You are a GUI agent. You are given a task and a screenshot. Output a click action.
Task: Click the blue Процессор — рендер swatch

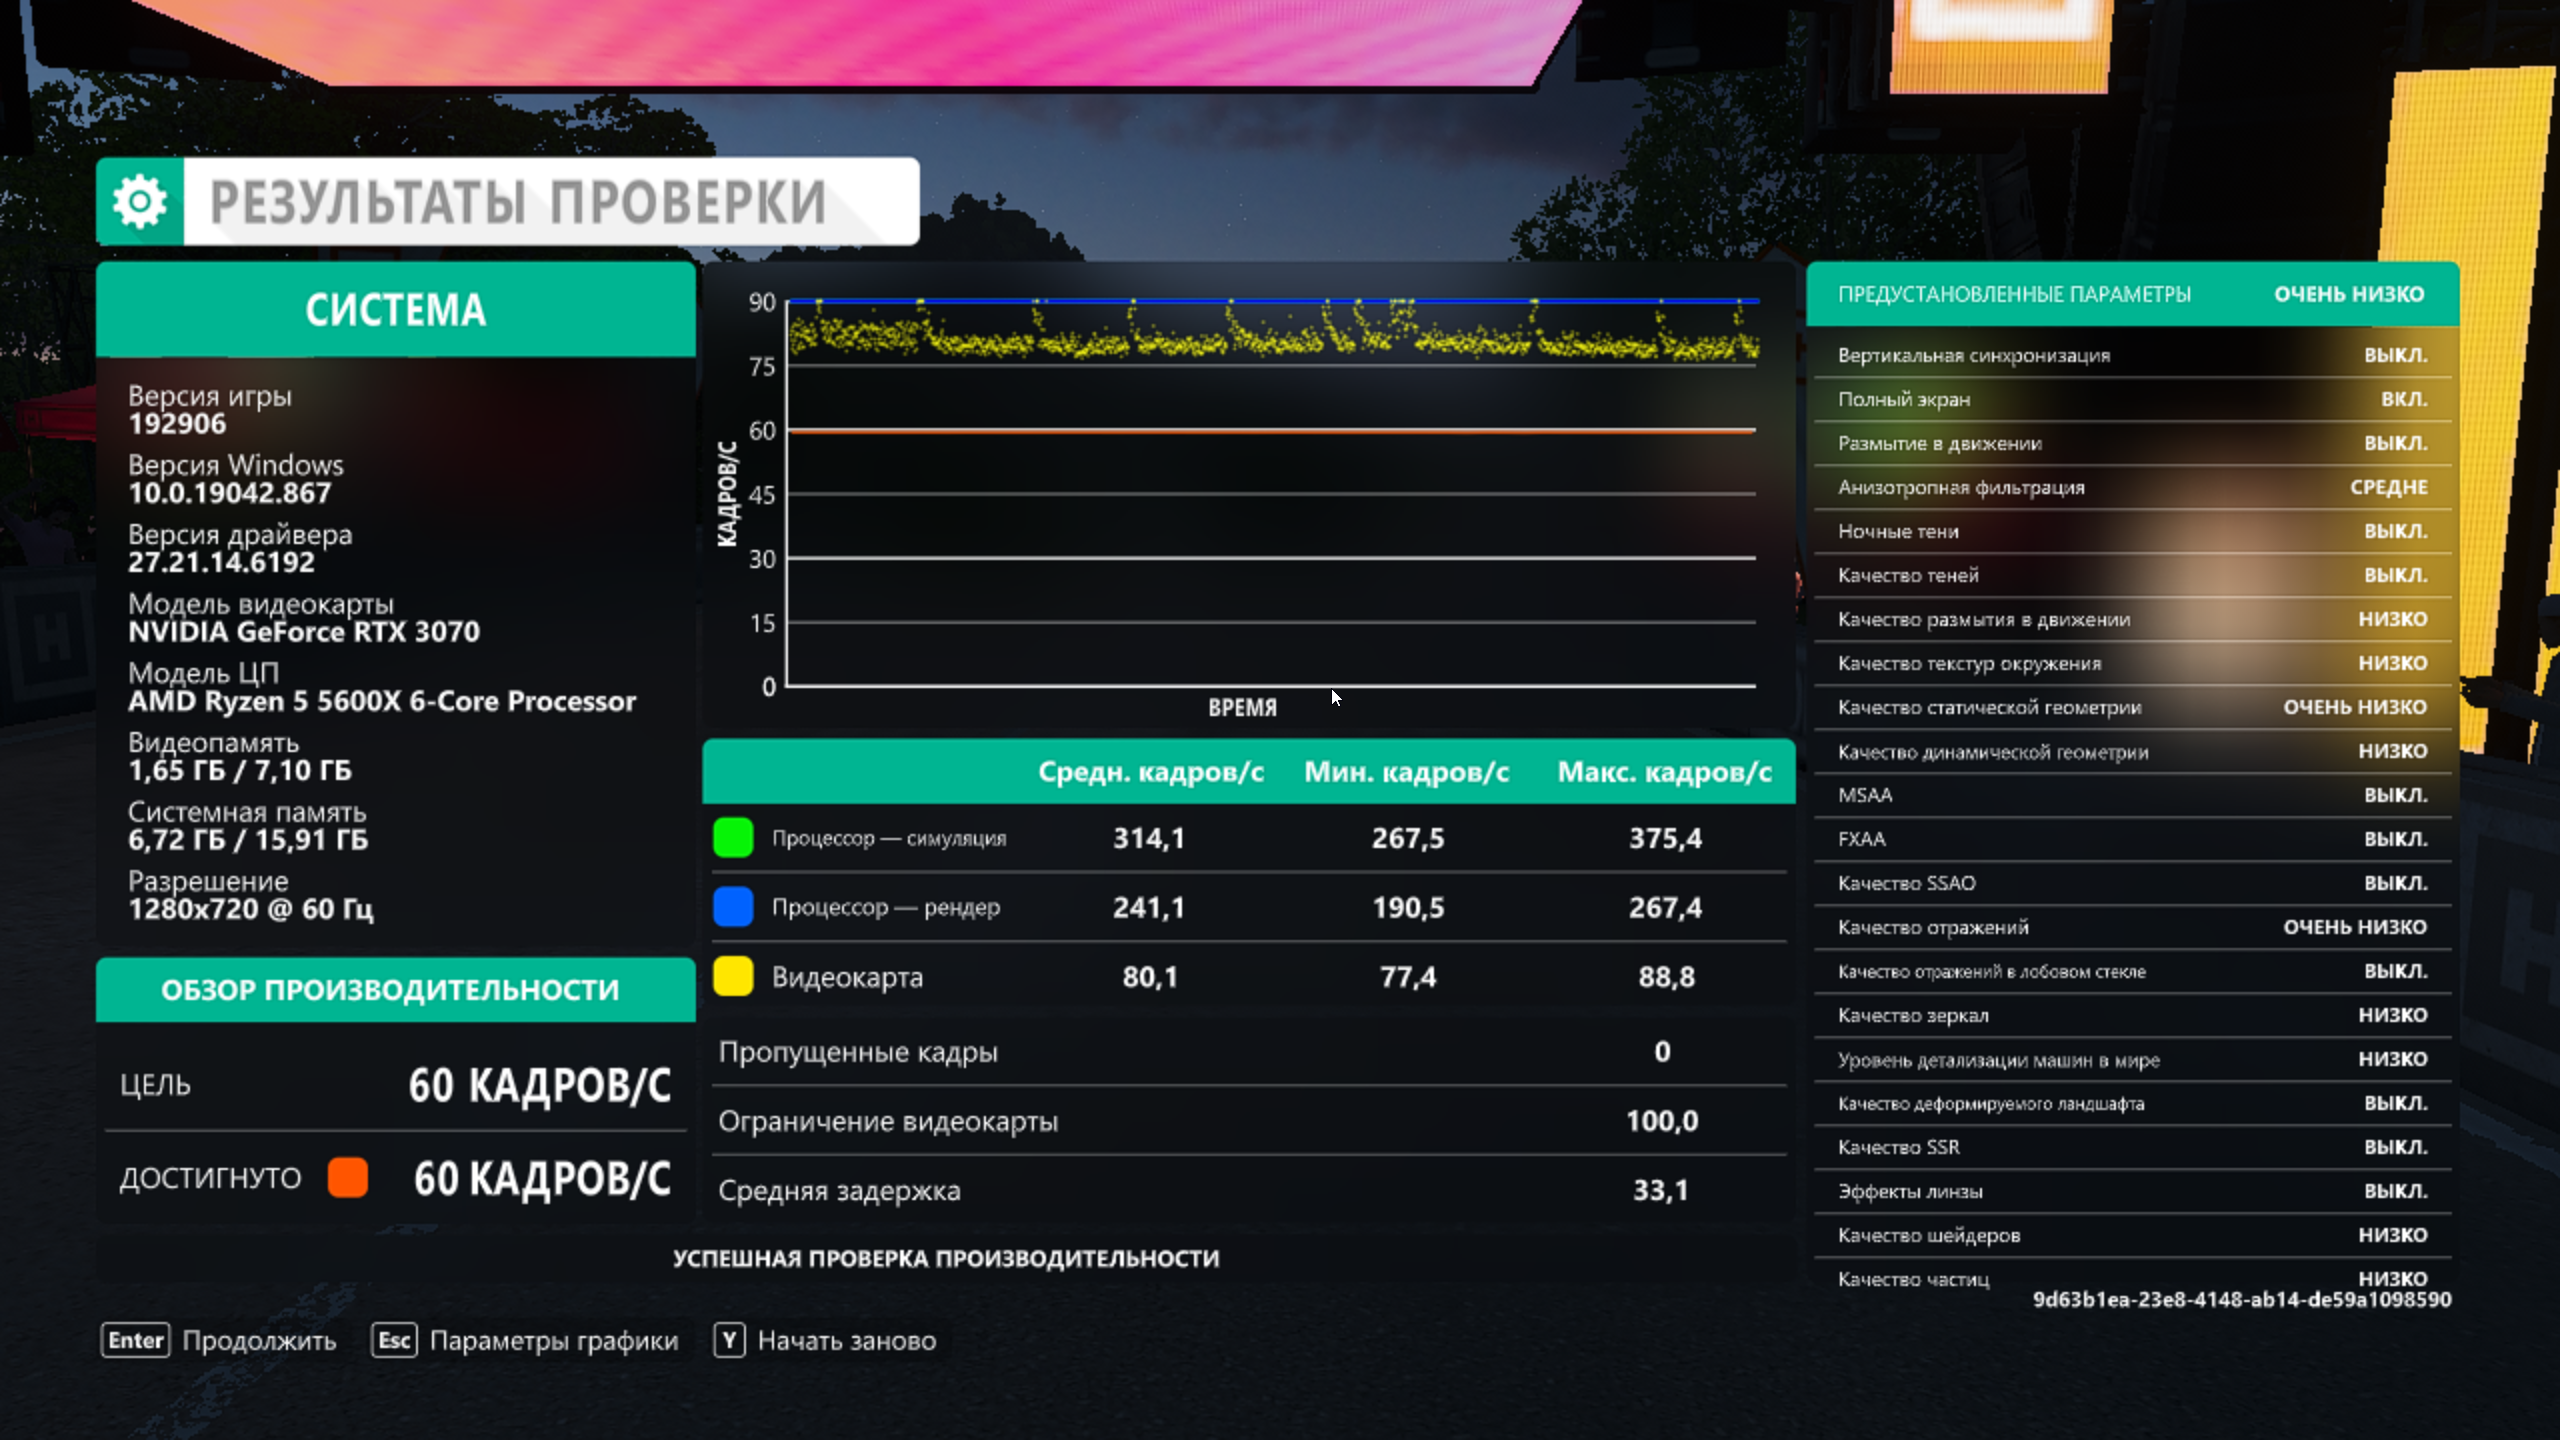(733, 907)
